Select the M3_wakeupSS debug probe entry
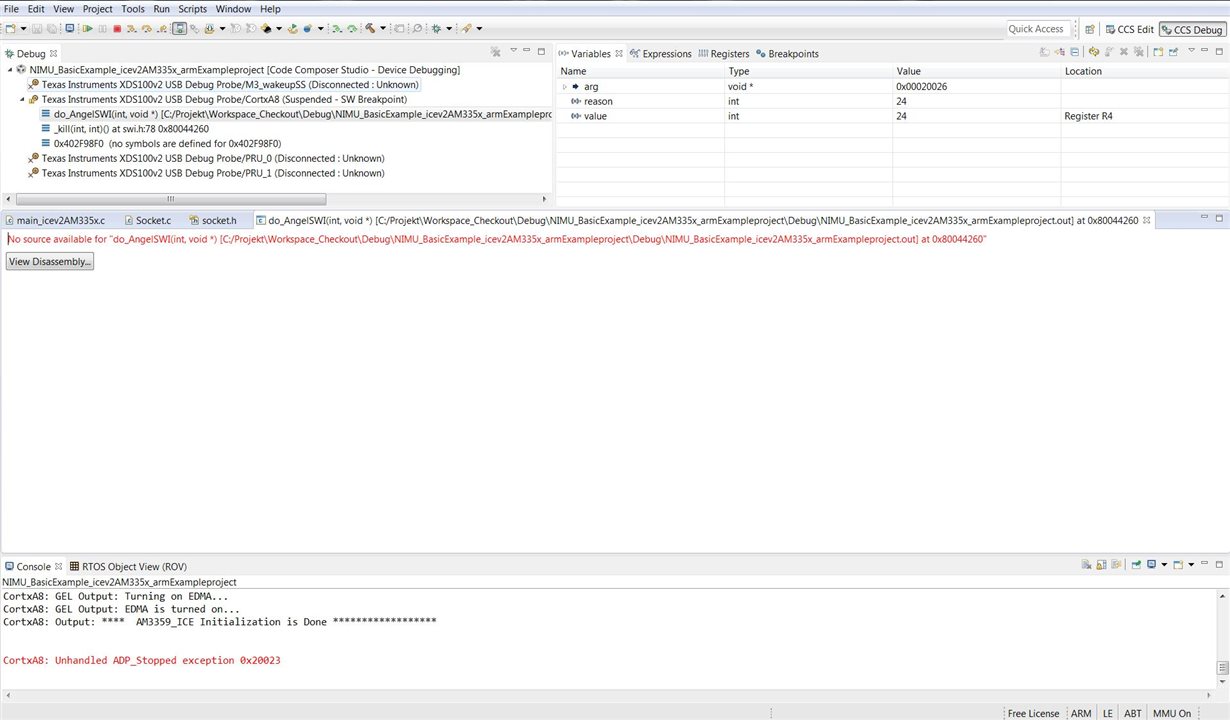 coord(223,85)
